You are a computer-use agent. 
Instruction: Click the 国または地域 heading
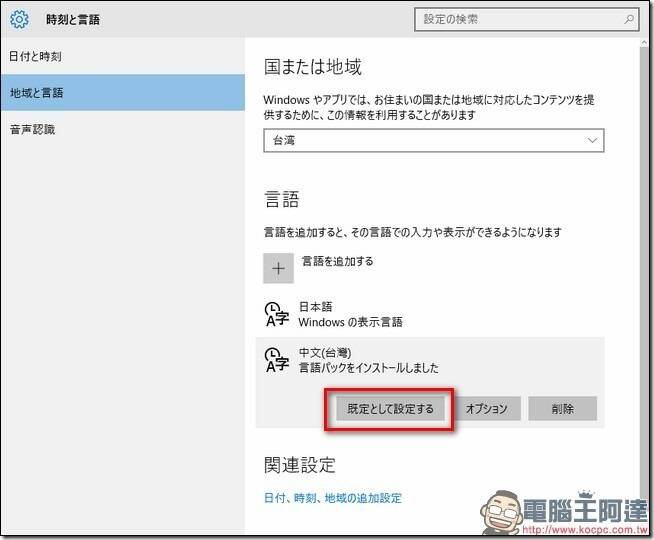(312, 67)
